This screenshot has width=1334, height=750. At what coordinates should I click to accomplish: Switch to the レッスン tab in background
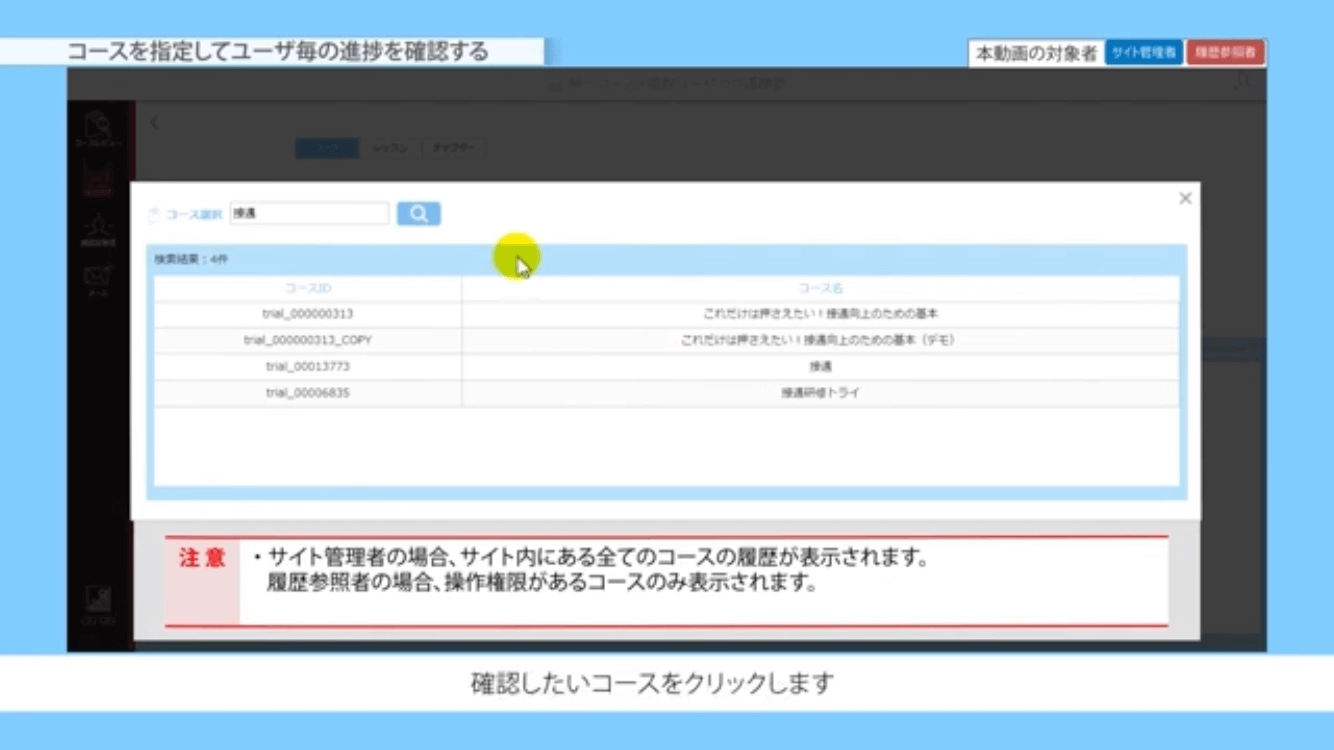pyautogui.click(x=390, y=148)
